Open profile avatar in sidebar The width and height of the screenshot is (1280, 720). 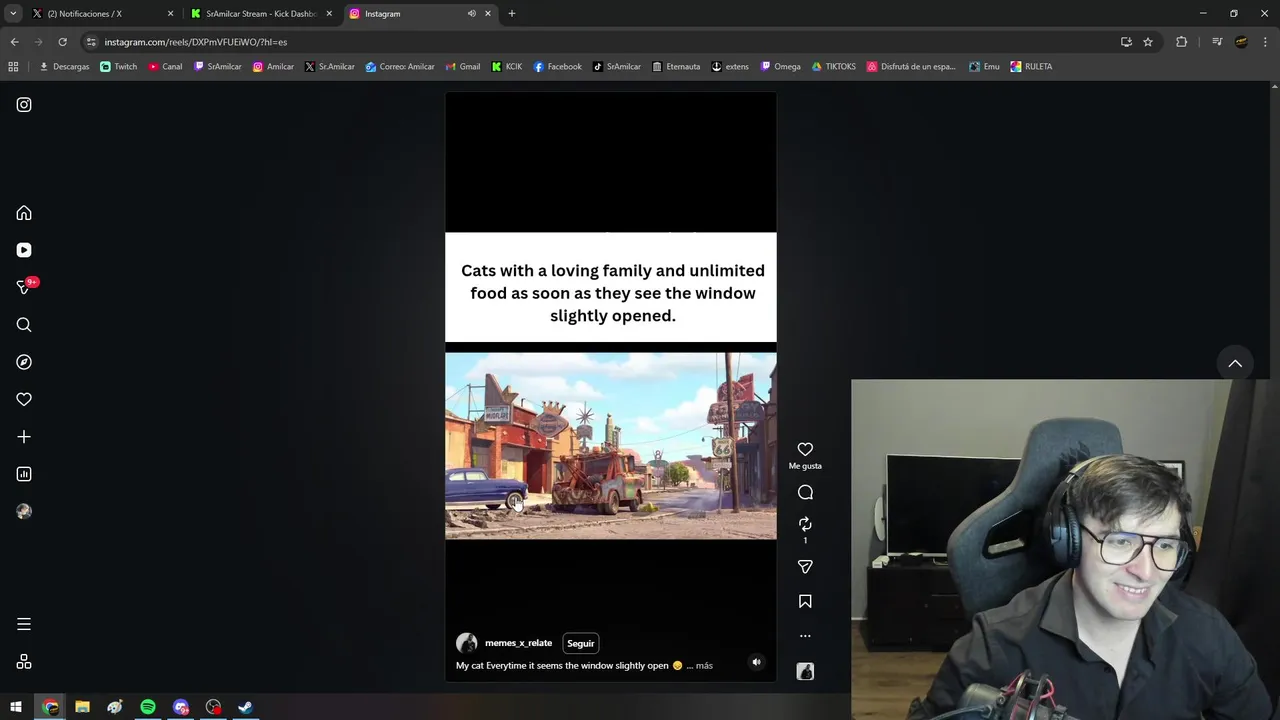tap(24, 511)
